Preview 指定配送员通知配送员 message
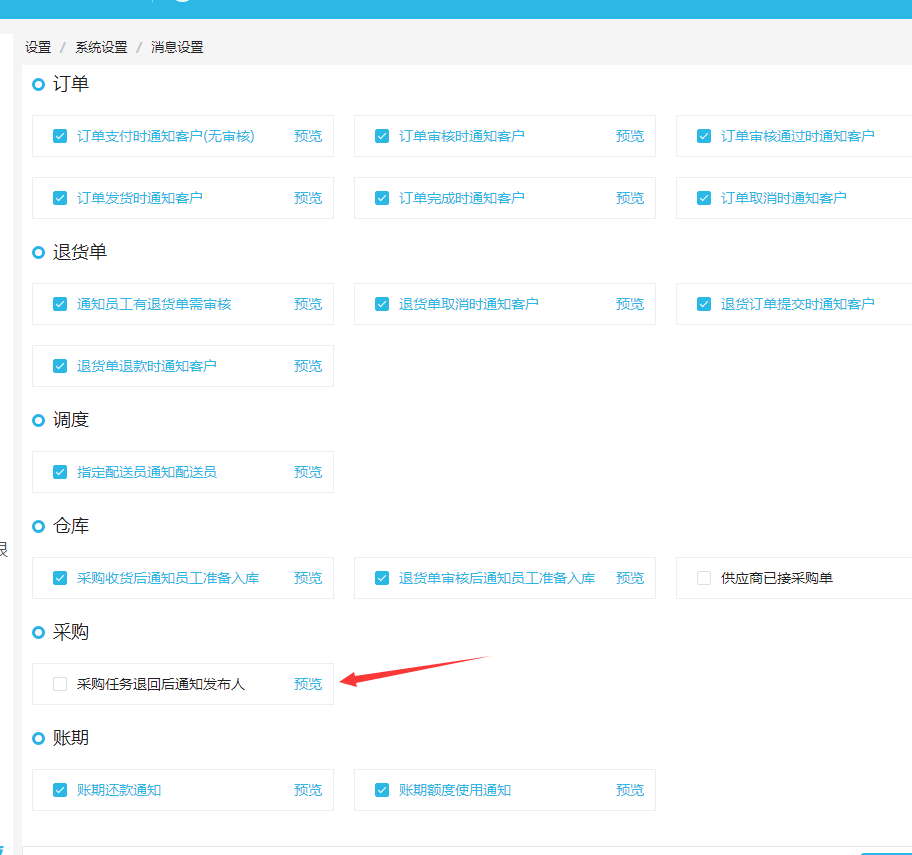 (308, 472)
